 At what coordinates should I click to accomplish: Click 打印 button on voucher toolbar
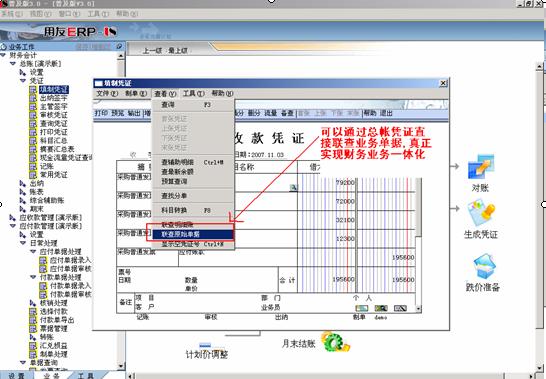101,113
